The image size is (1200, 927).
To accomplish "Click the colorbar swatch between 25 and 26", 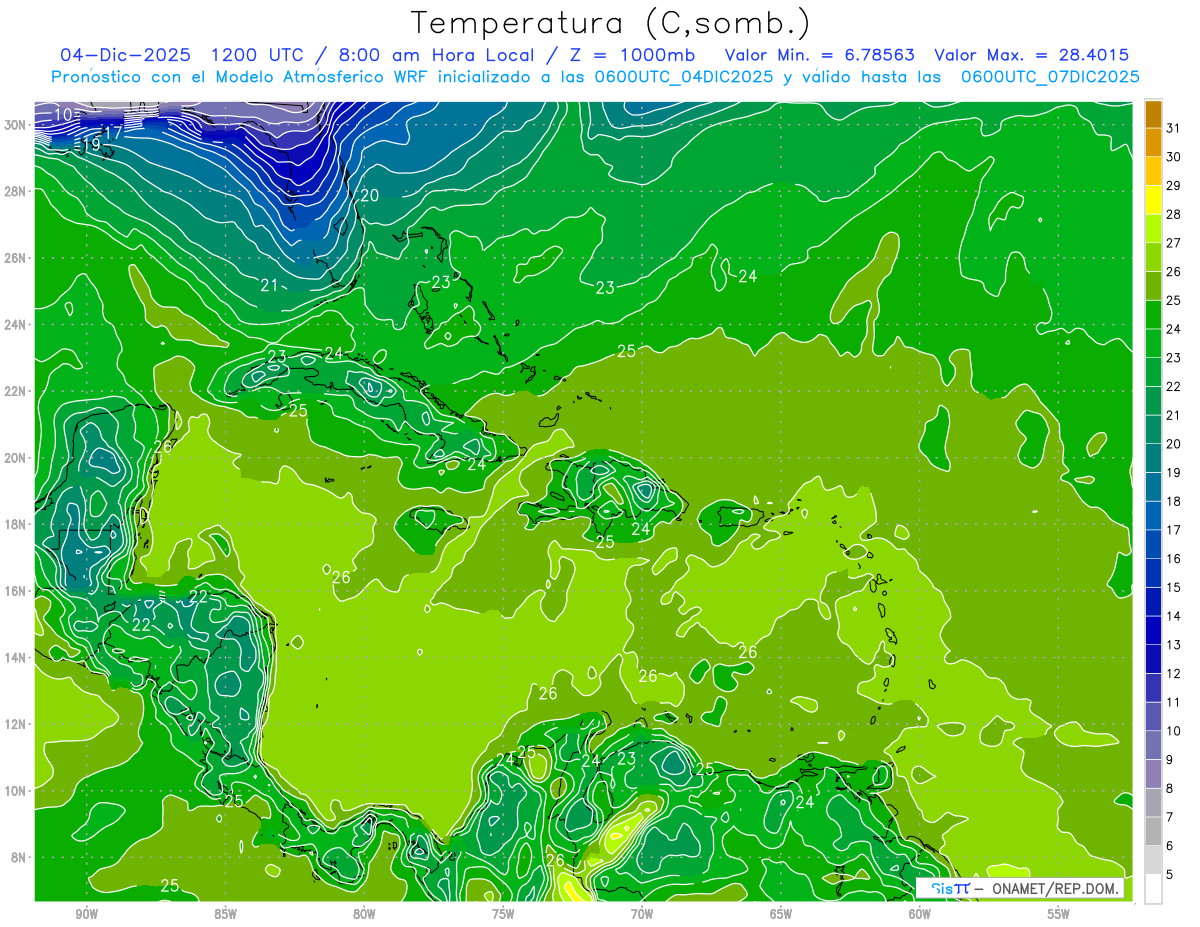I will (1153, 286).
